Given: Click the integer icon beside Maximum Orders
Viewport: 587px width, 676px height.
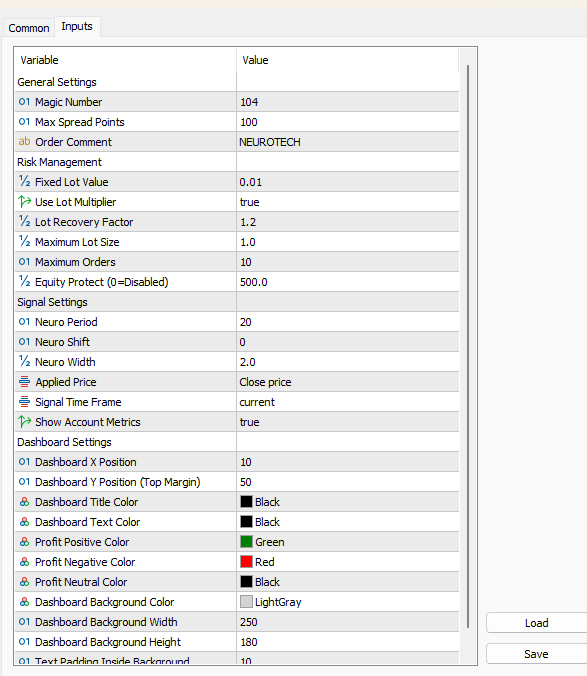Looking at the screenshot, I should [x=25, y=262].
